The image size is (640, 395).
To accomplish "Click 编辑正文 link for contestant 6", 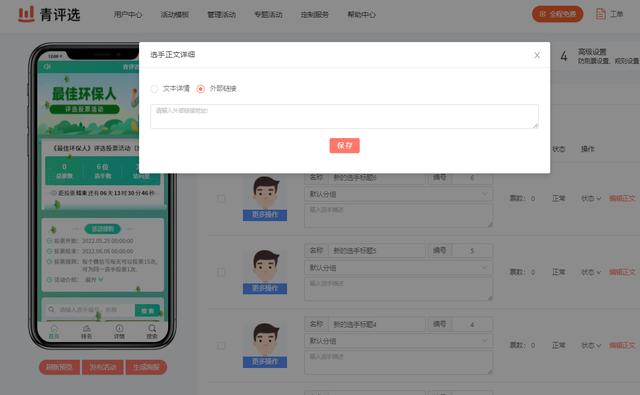I will pos(622,198).
